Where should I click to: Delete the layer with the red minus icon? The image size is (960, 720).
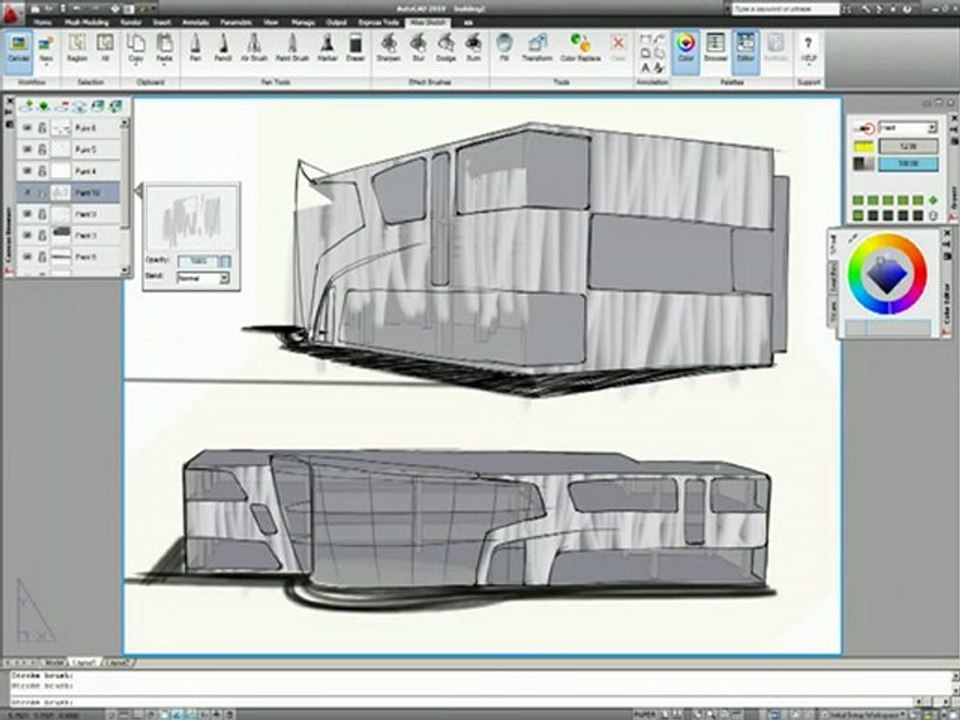pos(62,107)
